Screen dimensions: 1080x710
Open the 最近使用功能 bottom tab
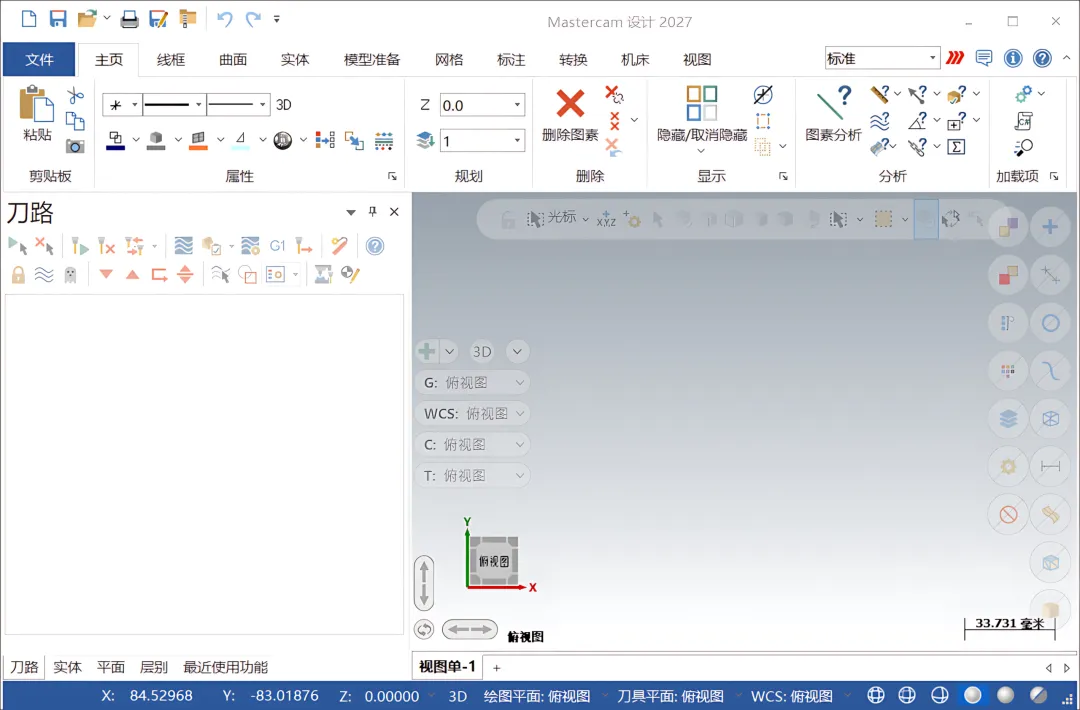pyautogui.click(x=225, y=667)
